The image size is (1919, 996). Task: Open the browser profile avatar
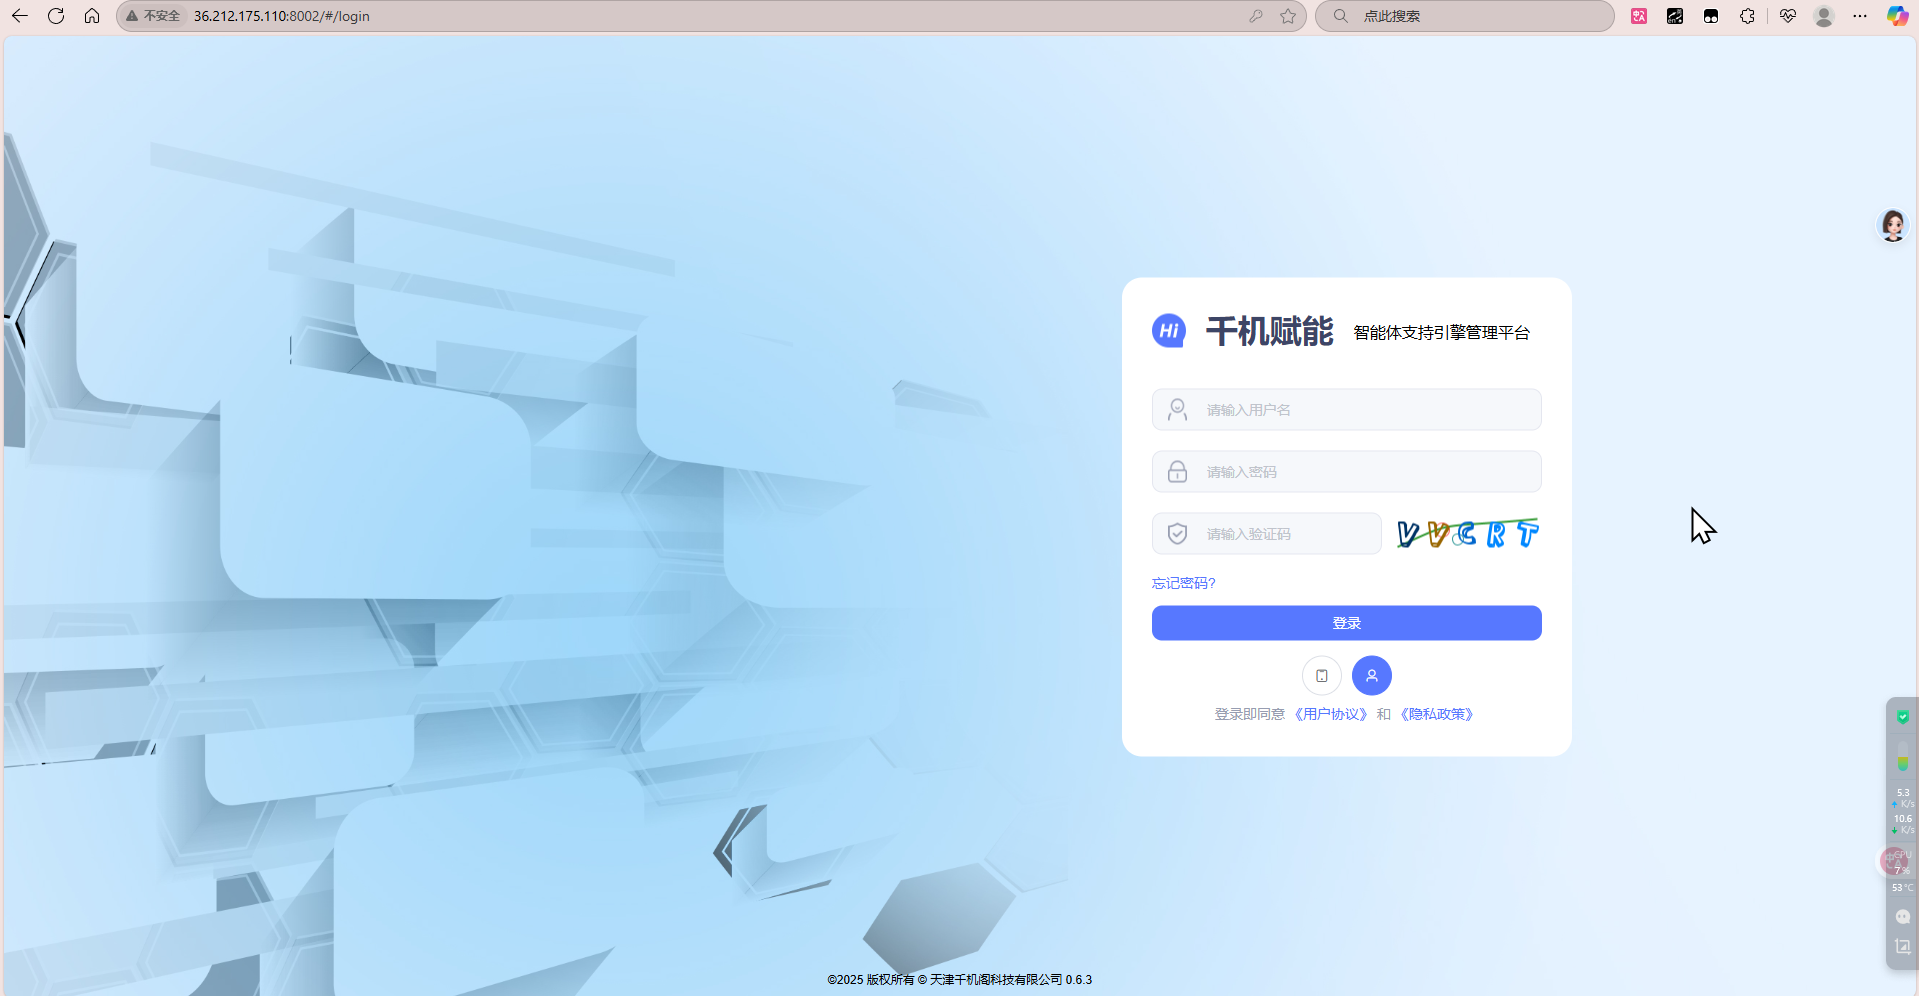1824,16
